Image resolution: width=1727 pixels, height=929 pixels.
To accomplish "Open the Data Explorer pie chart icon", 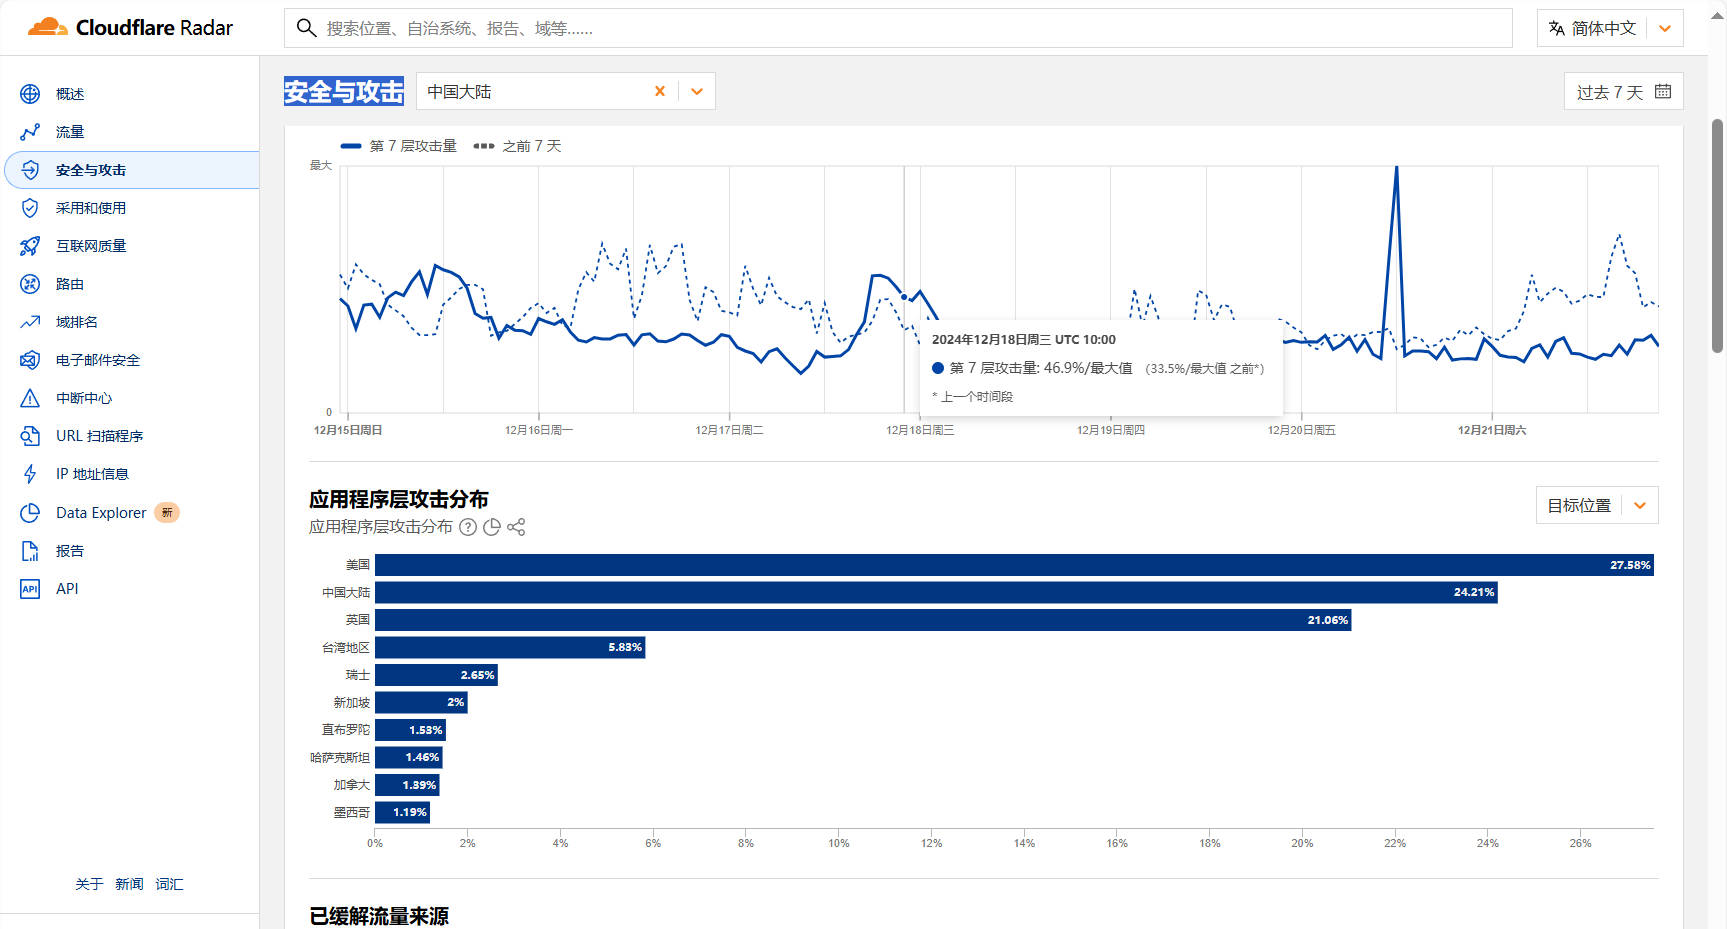I will 30,513.
